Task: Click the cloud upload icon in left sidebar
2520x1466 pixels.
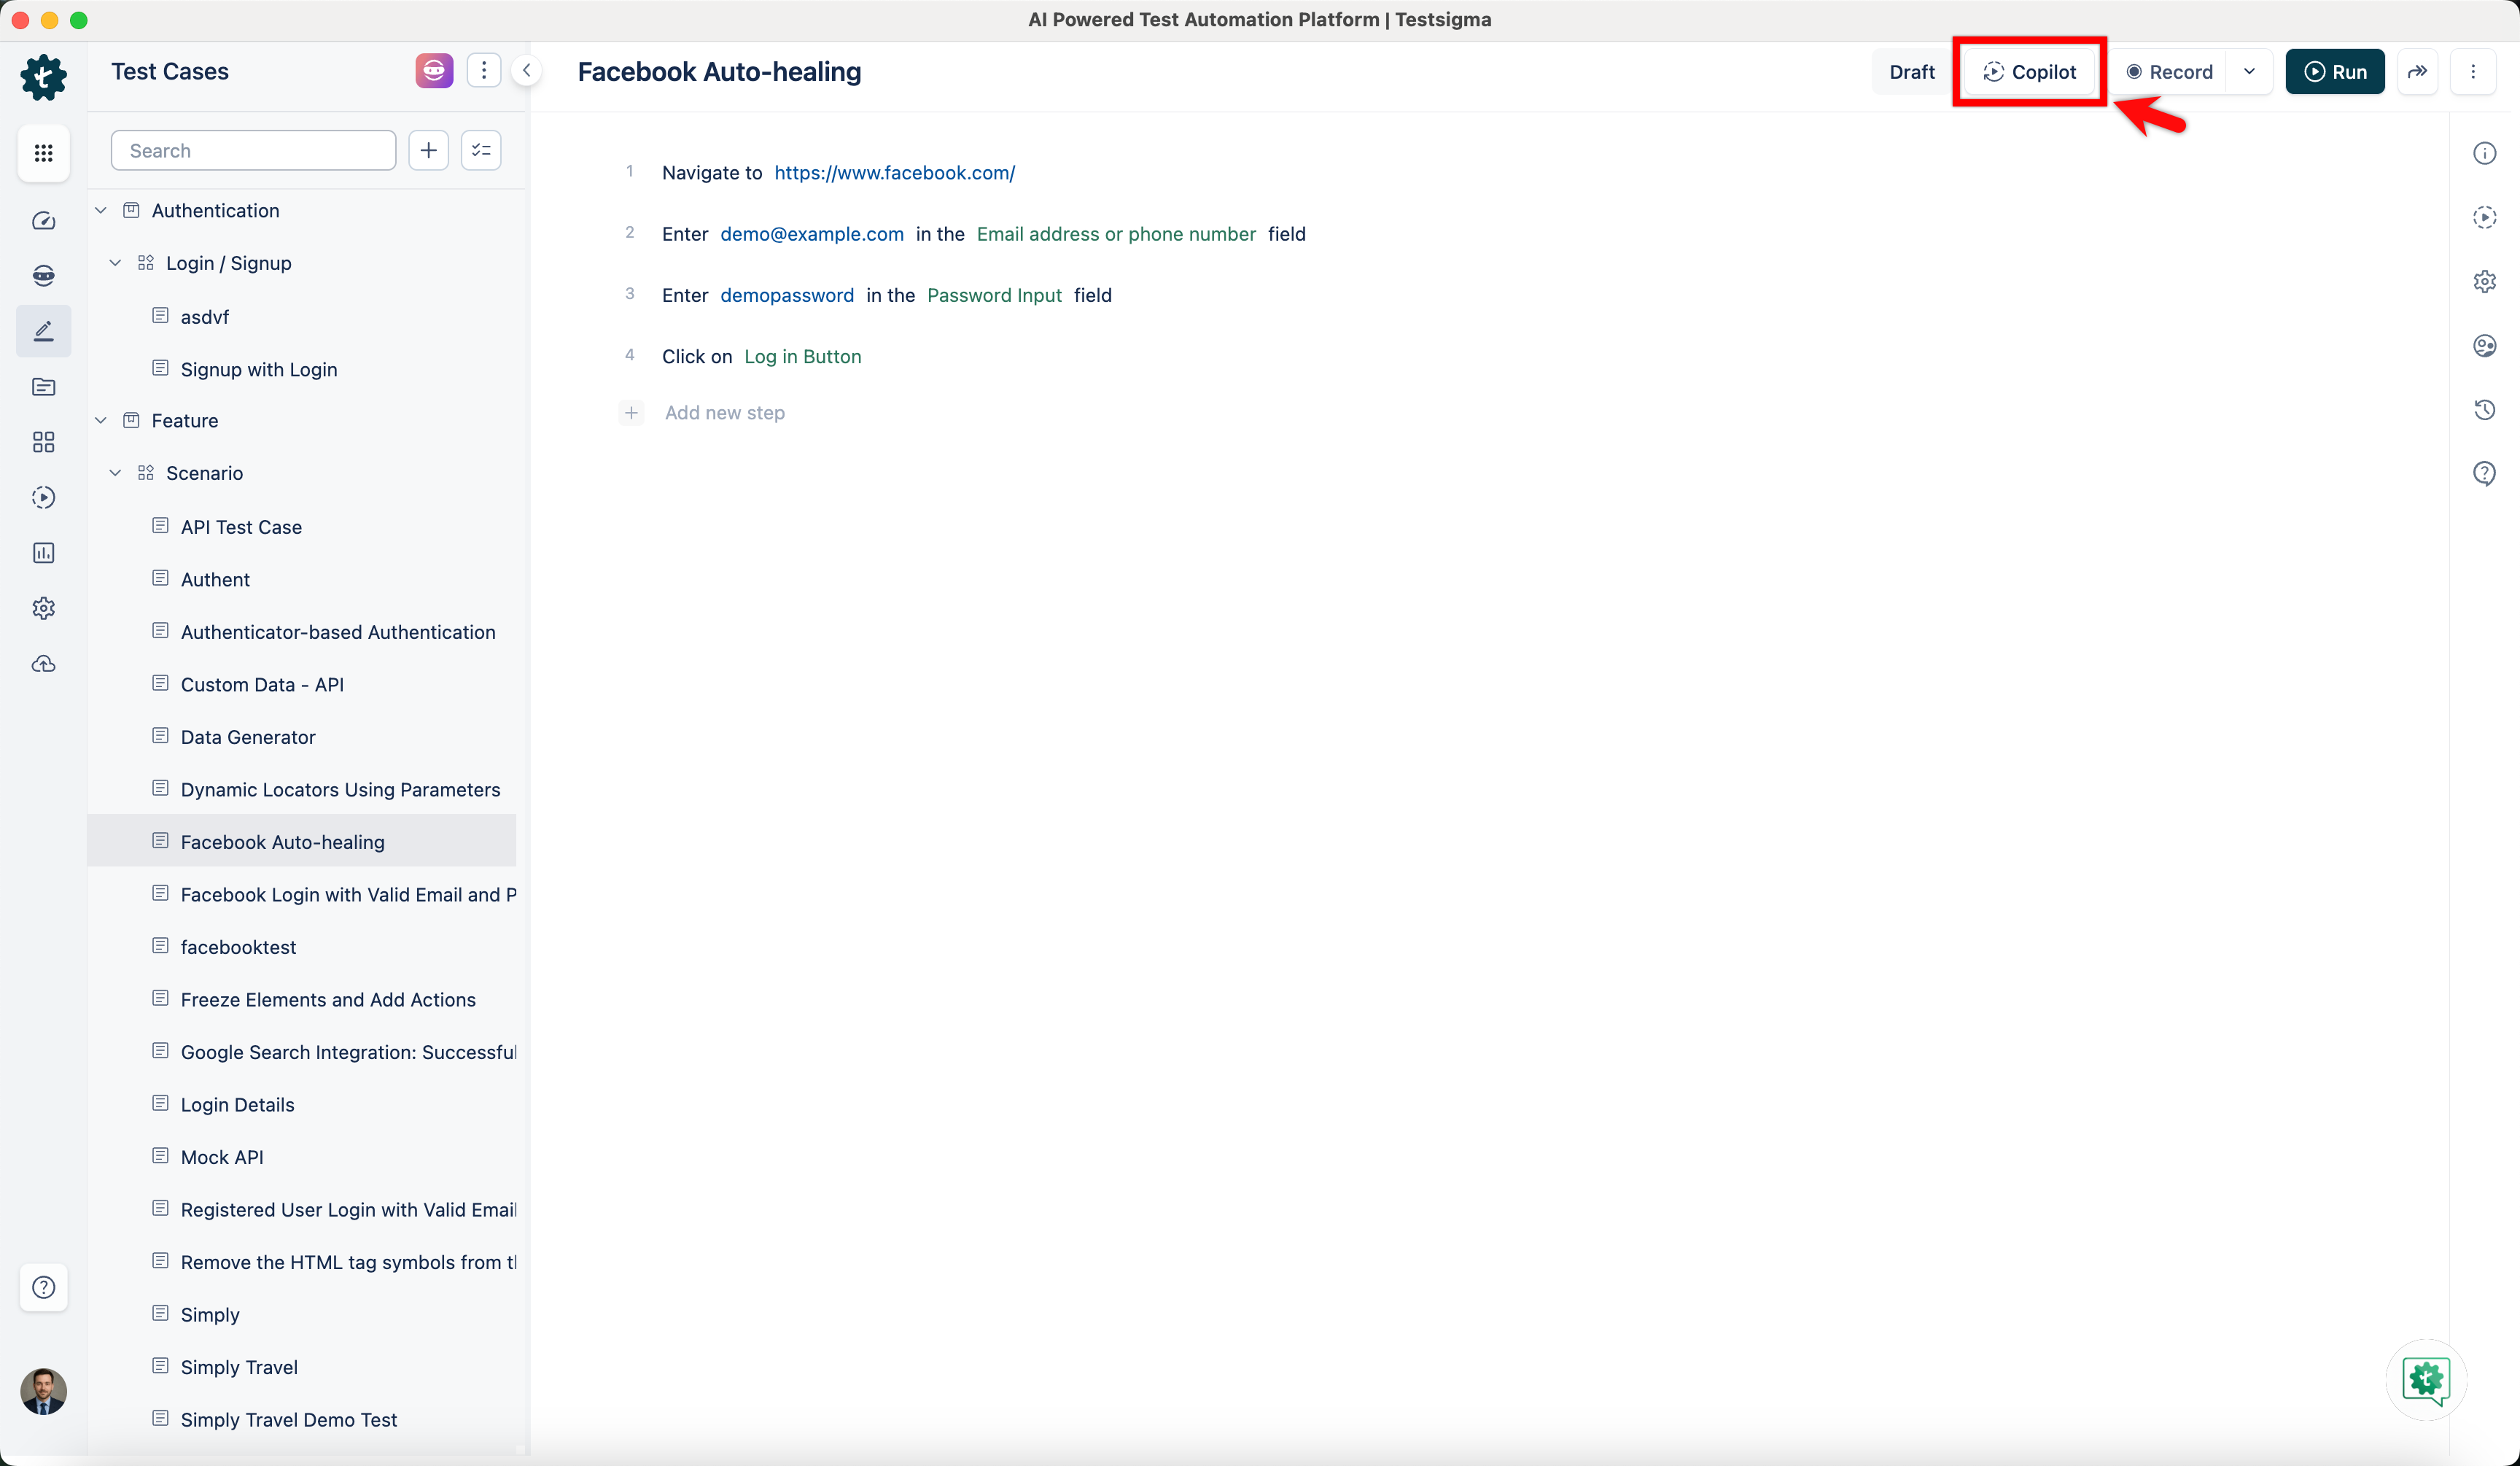Action: (43, 664)
